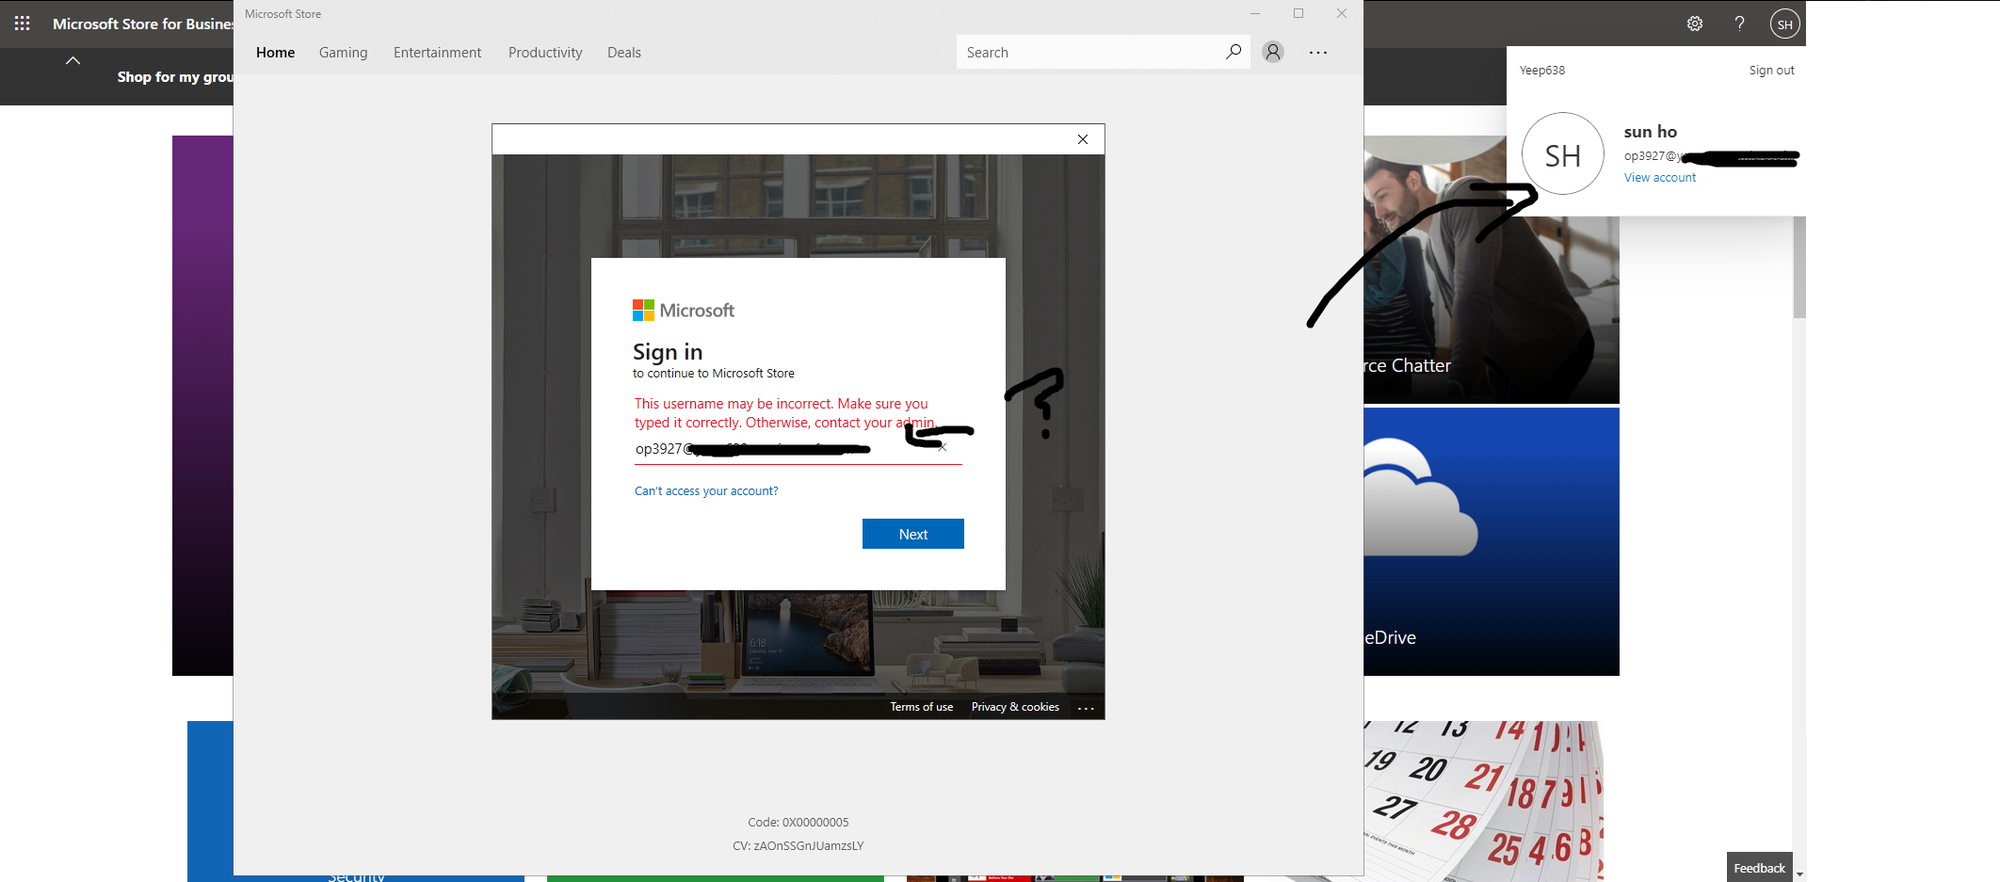Click the username email input field
Image resolution: width=2000 pixels, height=882 pixels.
coord(797,449)
